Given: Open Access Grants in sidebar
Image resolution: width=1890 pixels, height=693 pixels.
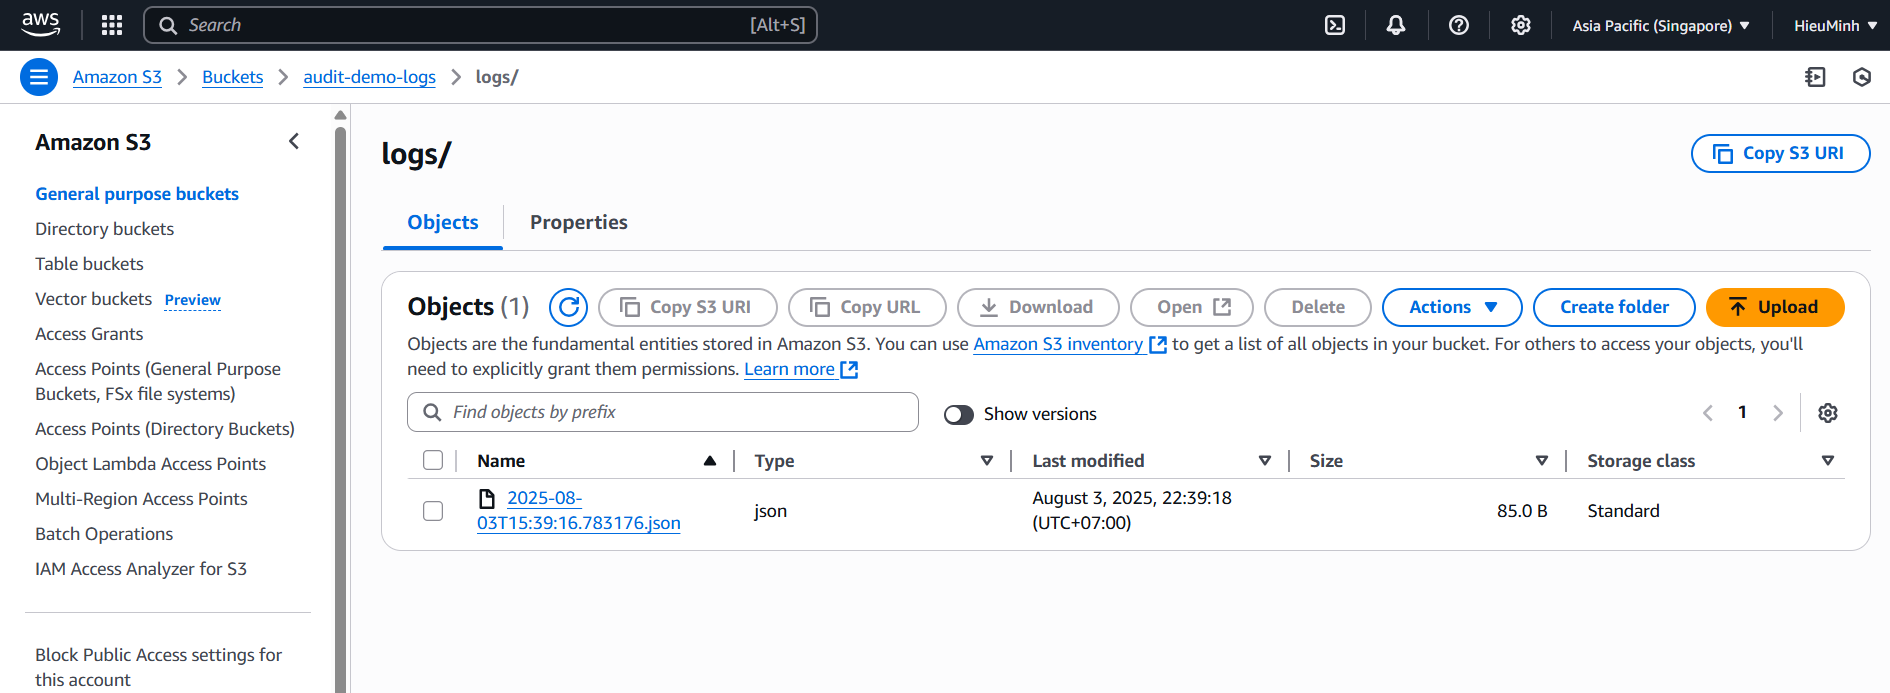Looking at the screenshot, I should click(89, 334).
